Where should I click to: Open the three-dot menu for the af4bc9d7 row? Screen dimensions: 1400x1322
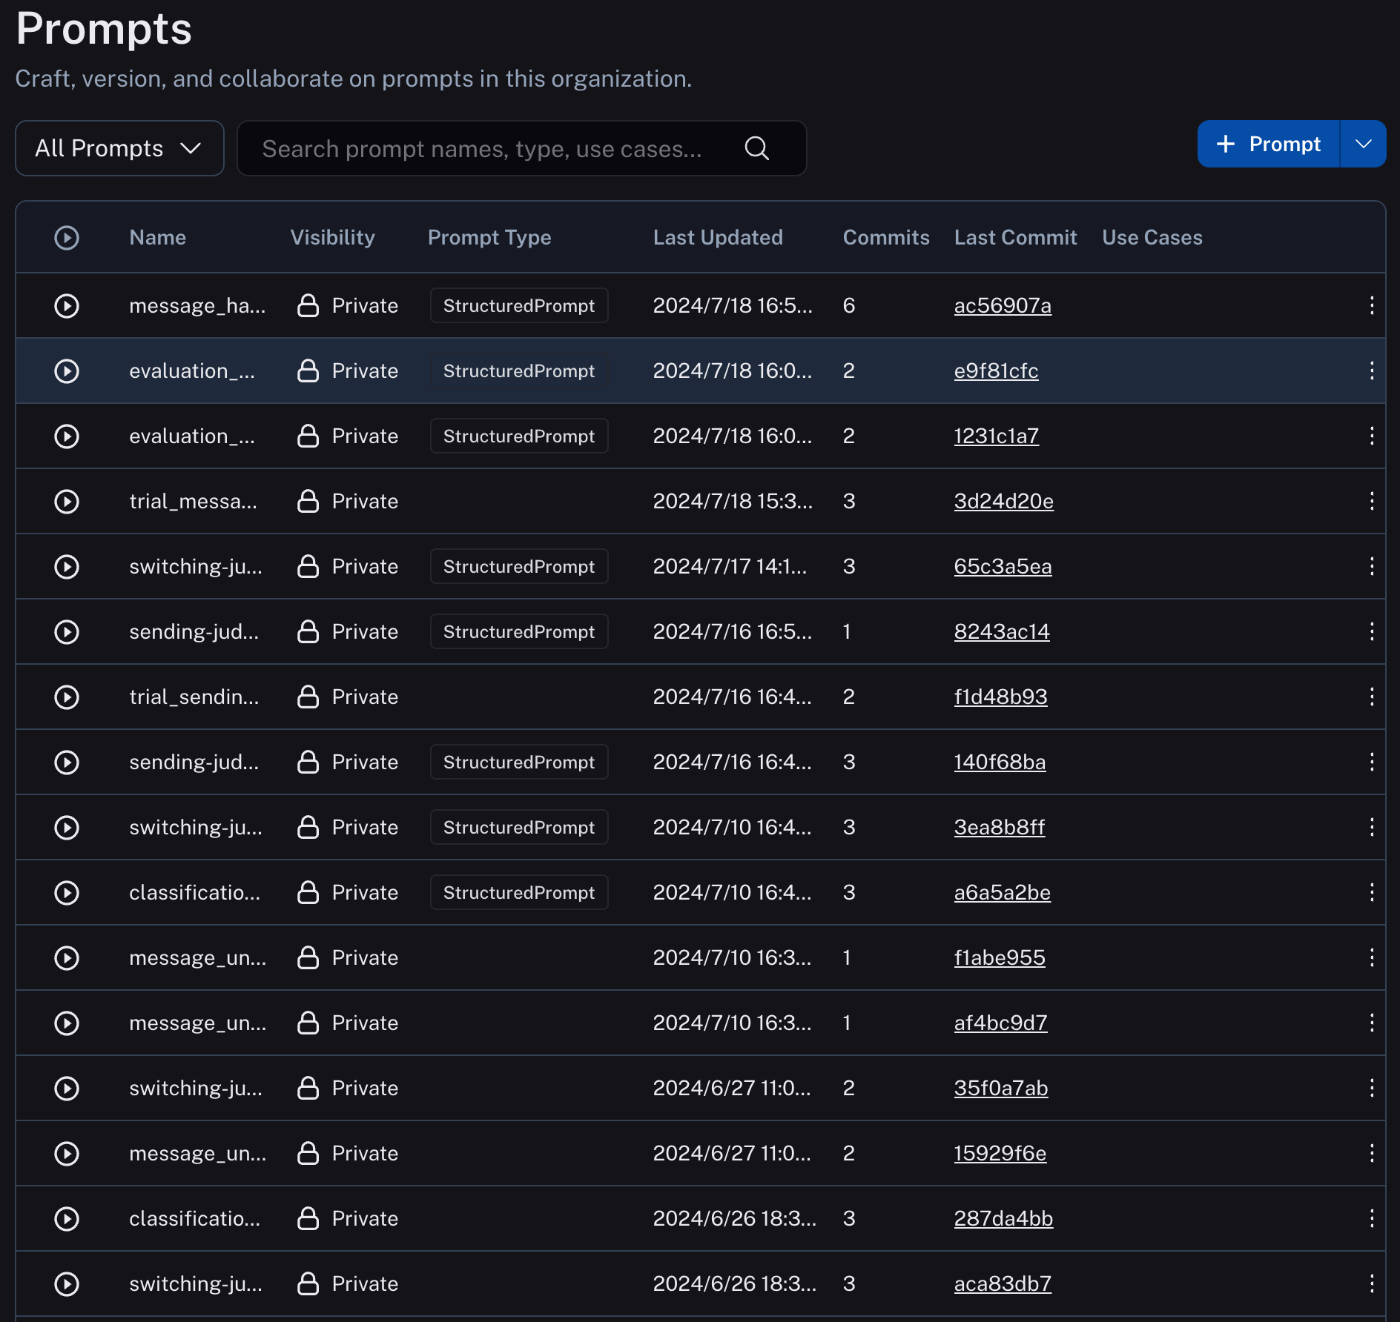click(x=1371, y=1023)
